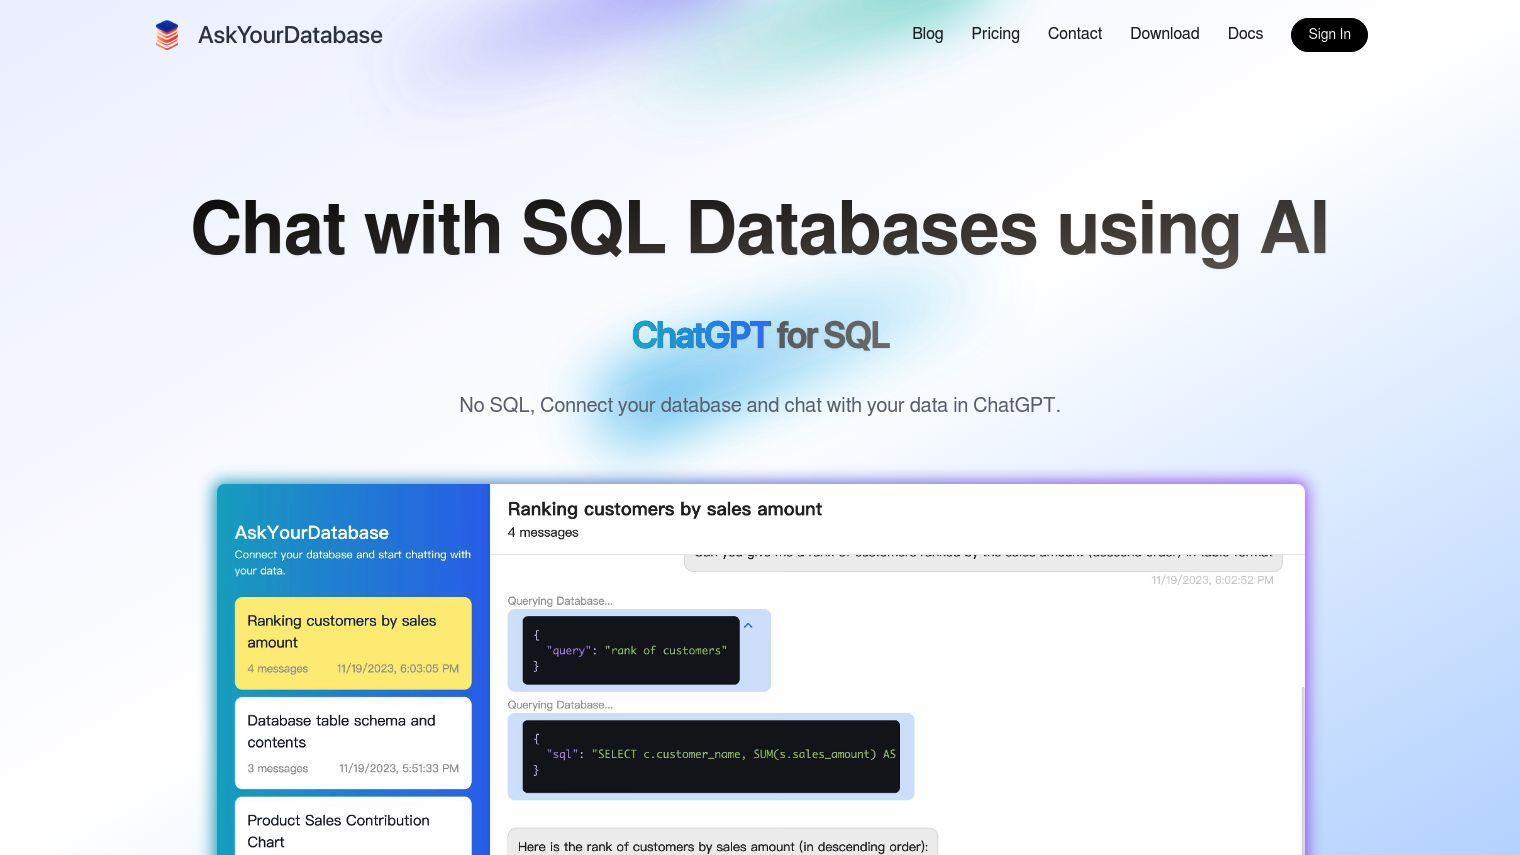The width and height of the screenshot is (1520, 855).
Task: Click the 3 messages label in sidebar
Action: (278, 769)
